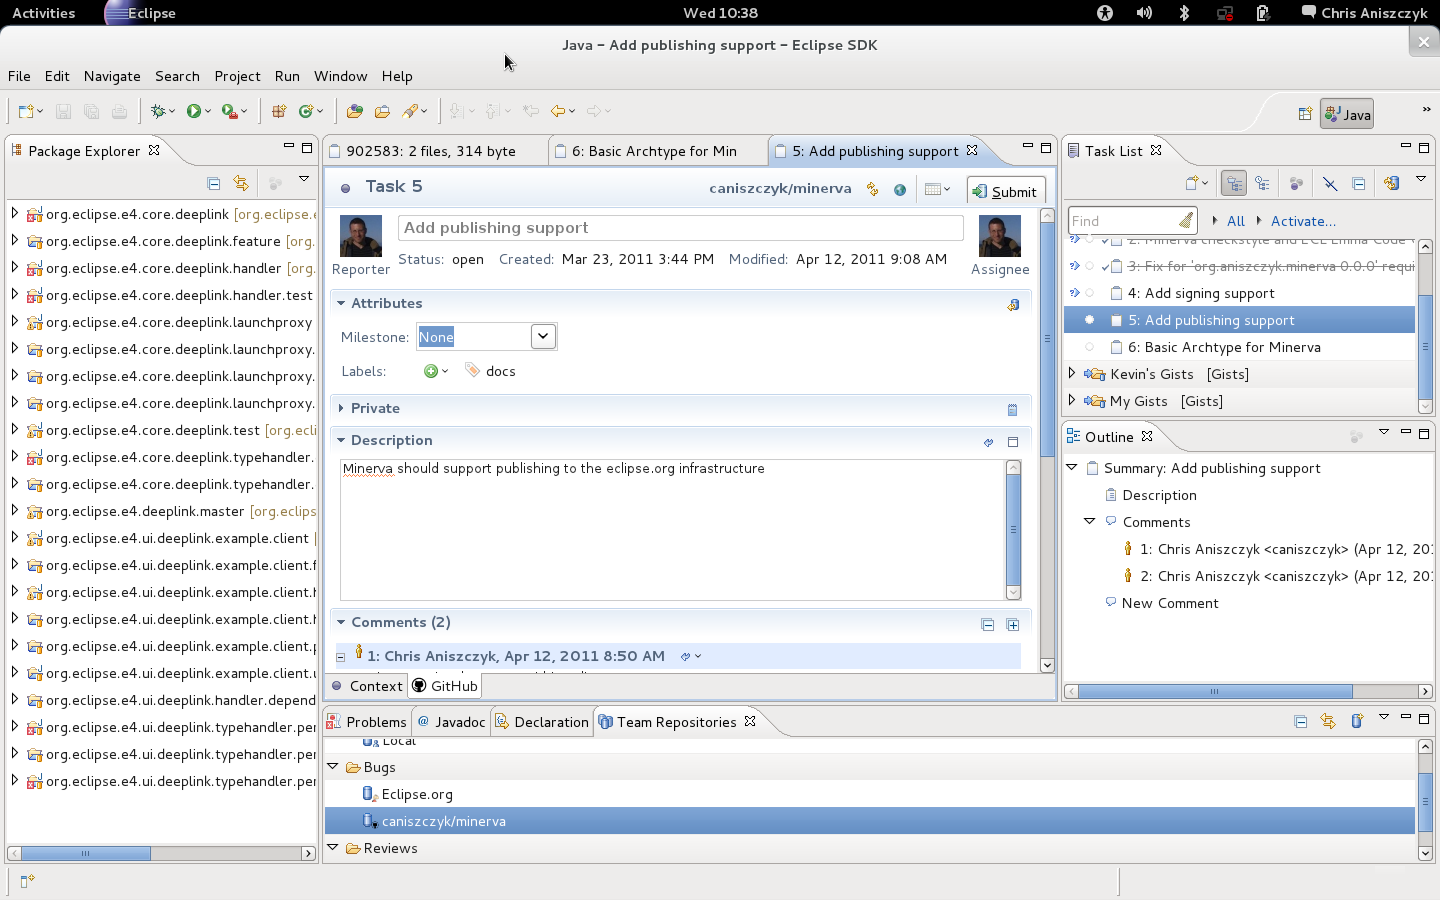Screen dimensions: 1440x900
Task: Activate task 6: Basic Archtype circle
Action: click(1090, 347)
